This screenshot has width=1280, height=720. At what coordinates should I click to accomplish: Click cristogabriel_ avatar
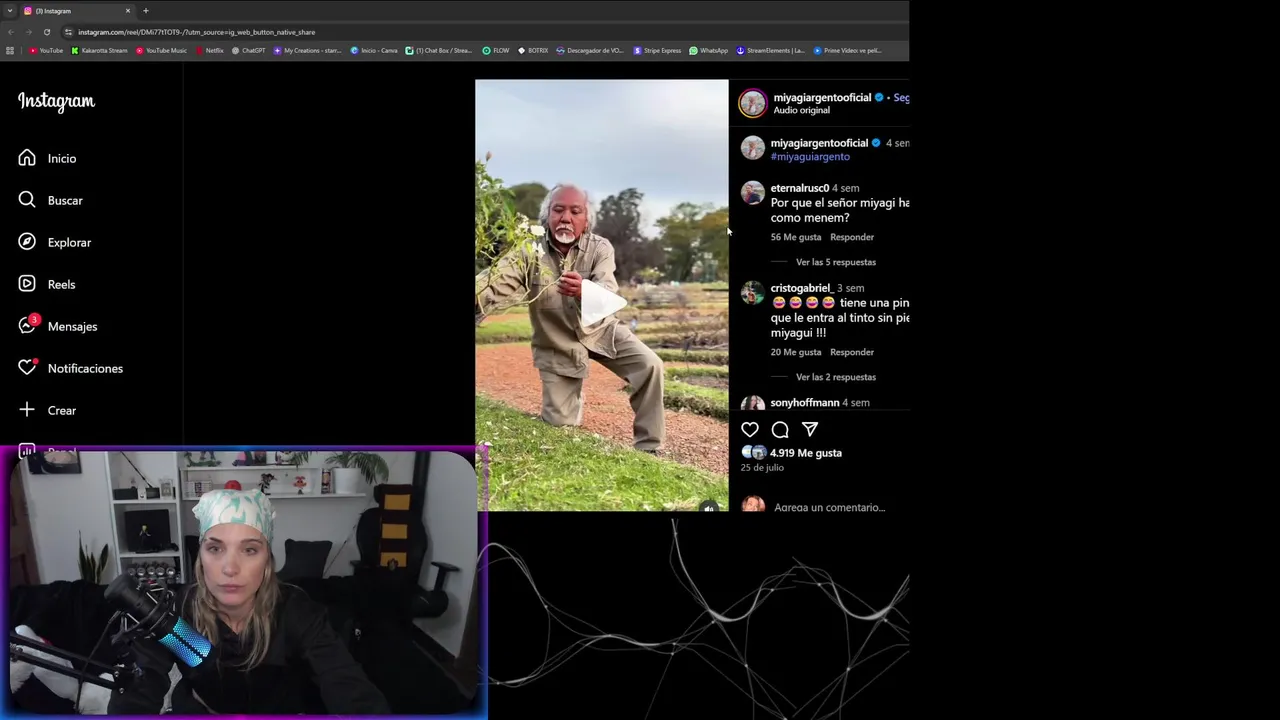tap(752, 292)
